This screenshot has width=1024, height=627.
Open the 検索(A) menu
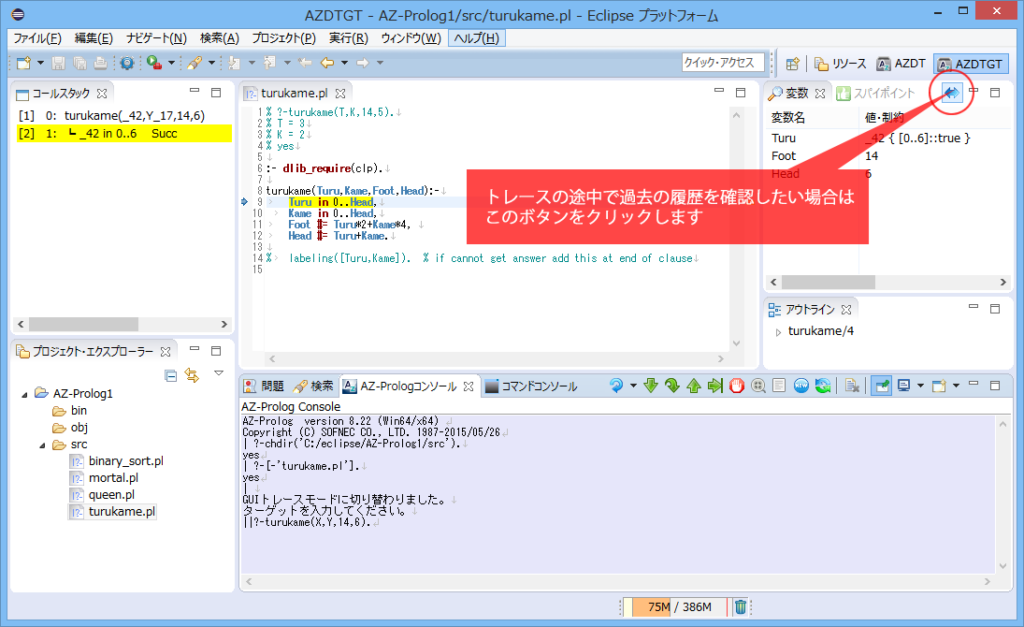[x=219, y=38]
